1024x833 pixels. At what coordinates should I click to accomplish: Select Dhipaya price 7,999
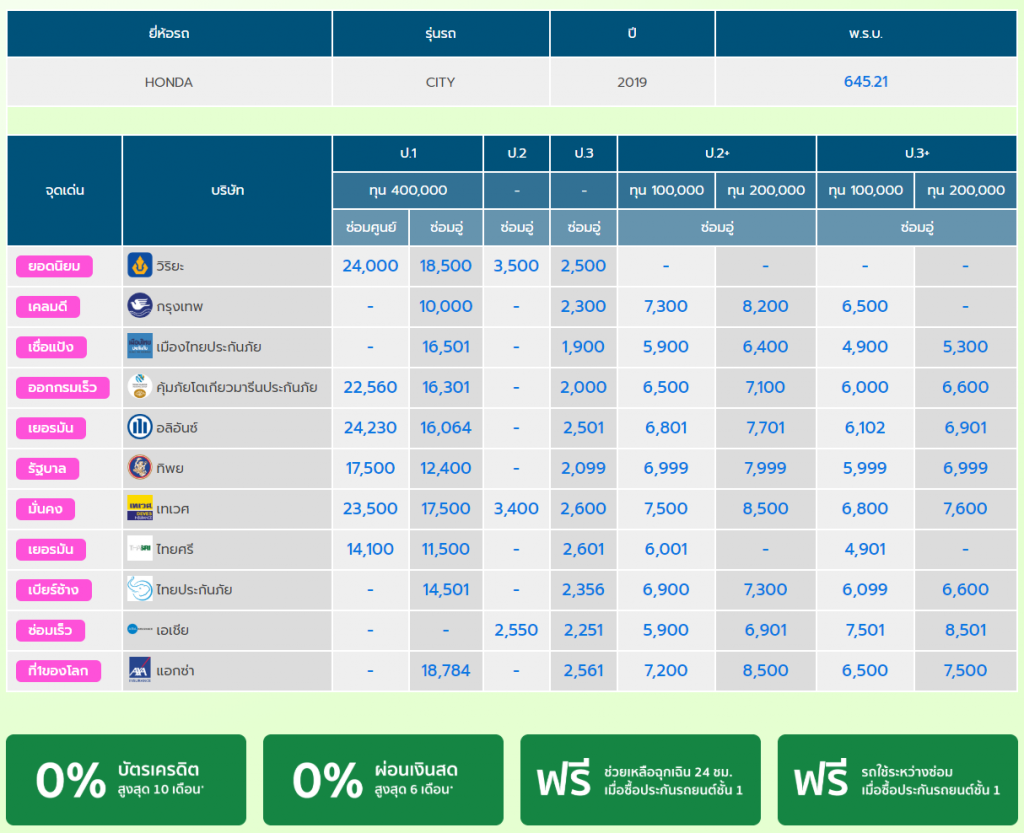click(x=765, y=468)
